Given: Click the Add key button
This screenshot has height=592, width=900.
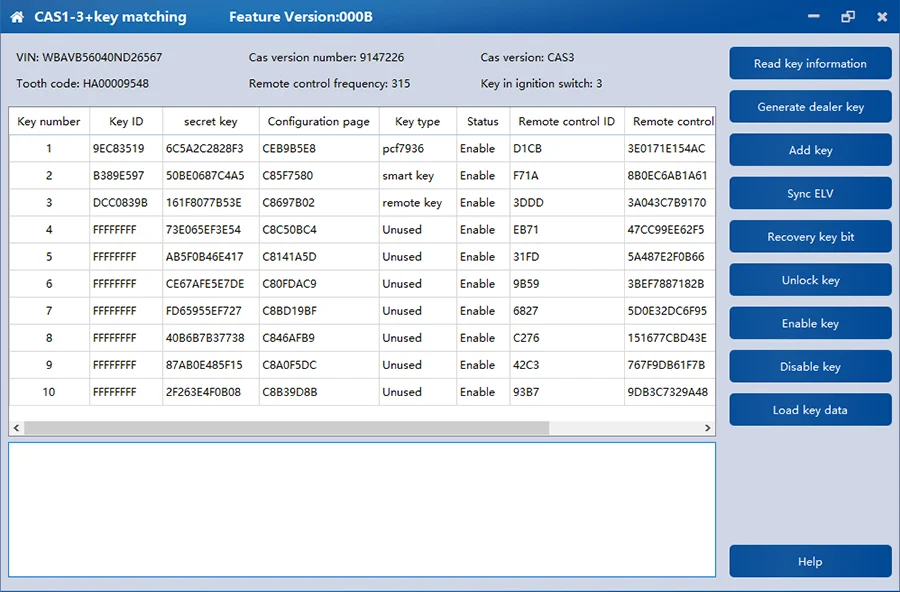Looking at the screenshot, I should 810,150.
